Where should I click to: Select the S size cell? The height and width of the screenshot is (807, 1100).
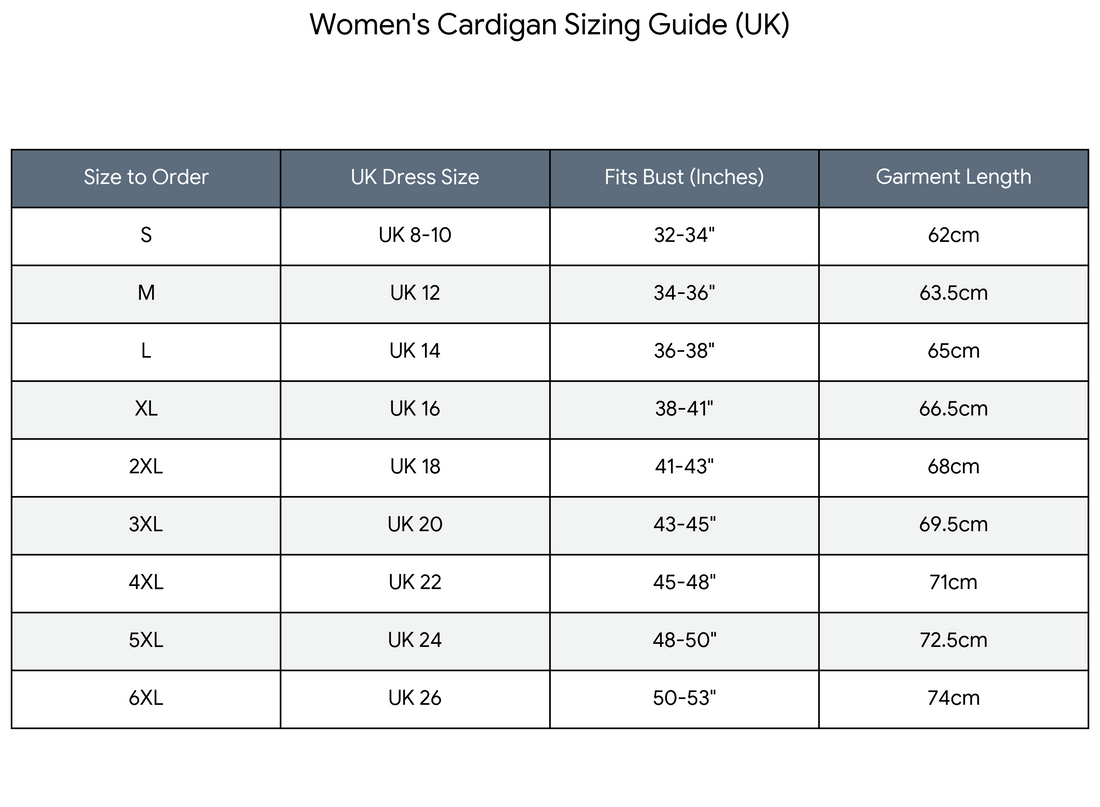146,236
